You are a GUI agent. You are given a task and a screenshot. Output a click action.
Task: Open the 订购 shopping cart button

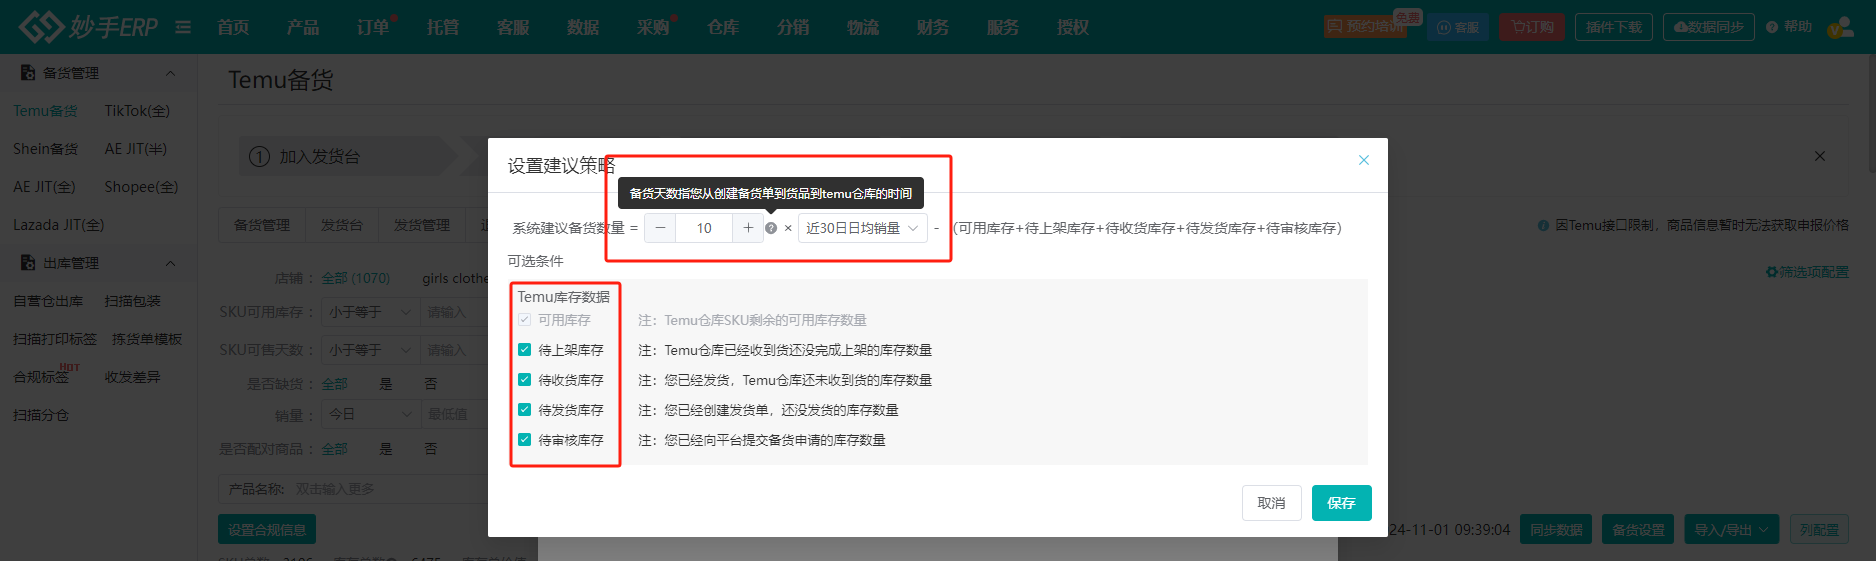coord(1532,27)
